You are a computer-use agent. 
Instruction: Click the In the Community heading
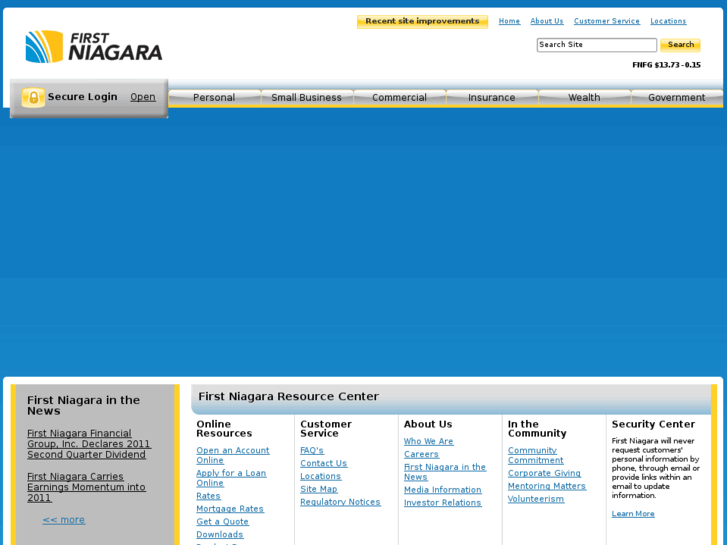(537, 429)
